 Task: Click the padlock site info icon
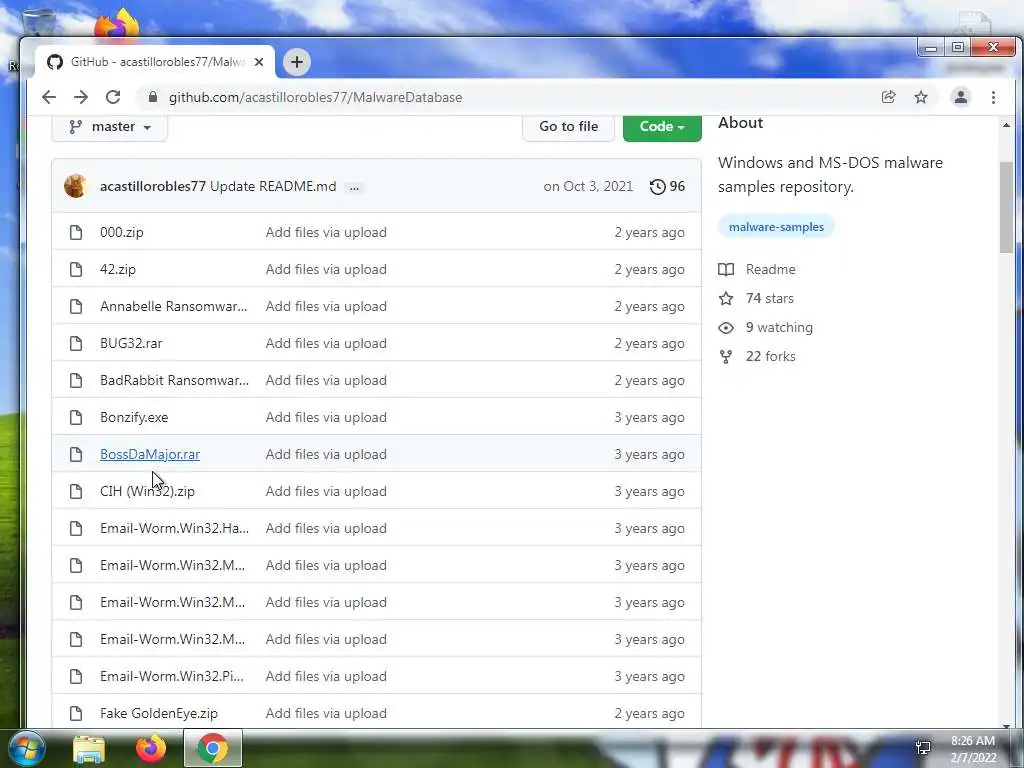click(x=153, y=97)
